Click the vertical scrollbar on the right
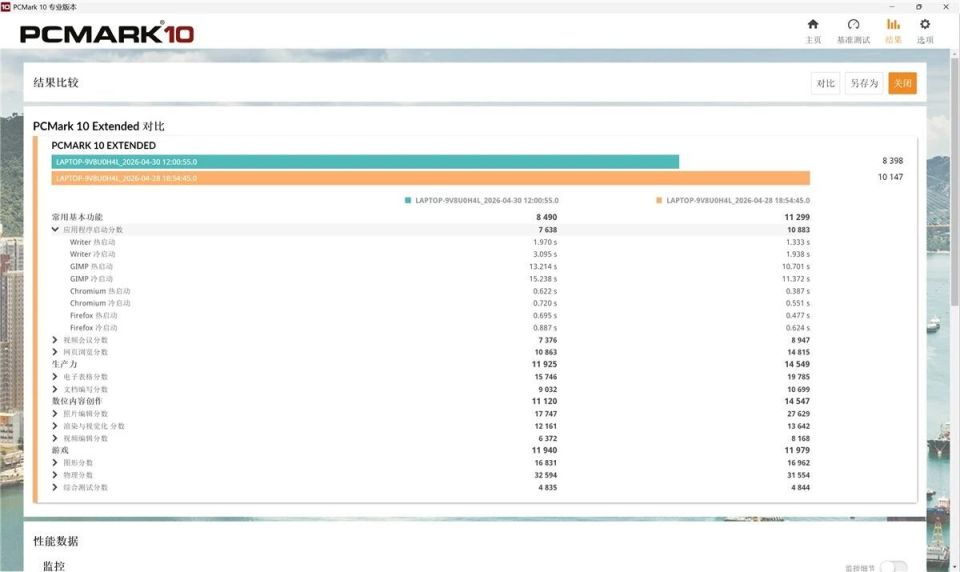Viewport: 960px width, 572px height. coord(954,181)
